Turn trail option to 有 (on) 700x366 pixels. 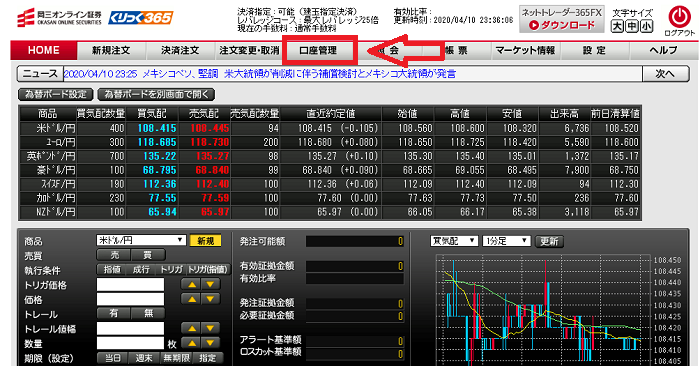tap(114, 313)
